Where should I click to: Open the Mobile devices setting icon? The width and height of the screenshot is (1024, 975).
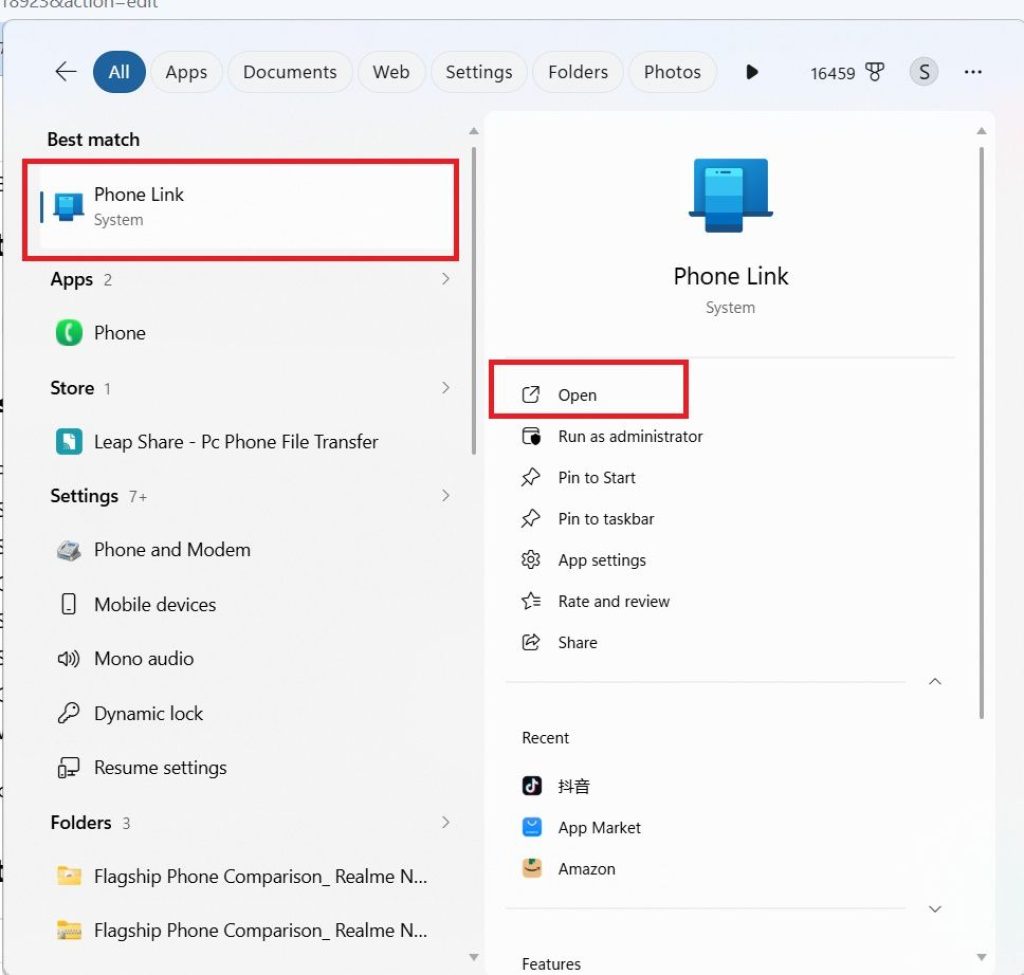(x=69, y=604)
